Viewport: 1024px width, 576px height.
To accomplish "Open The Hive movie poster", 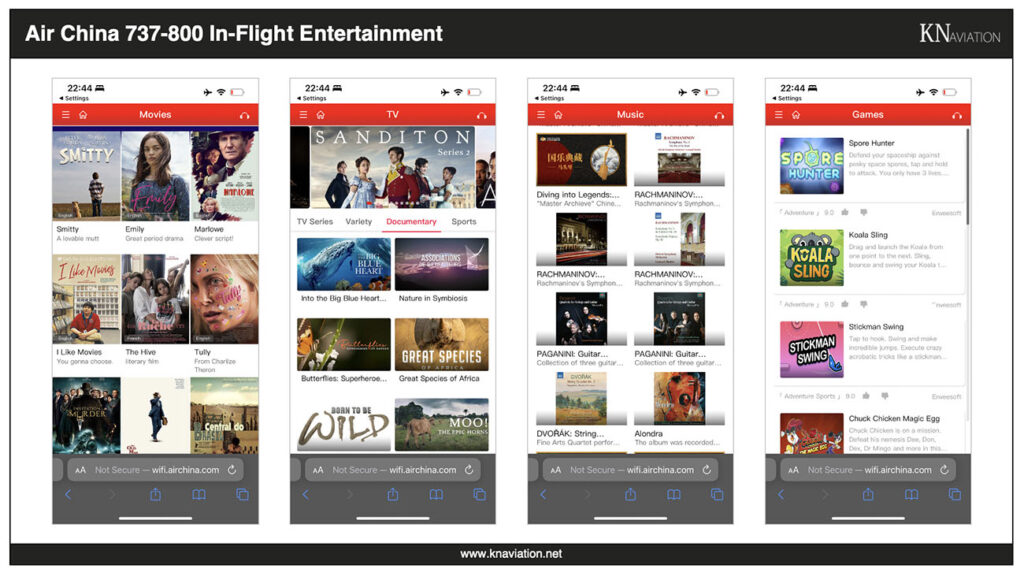I will 155,299.
